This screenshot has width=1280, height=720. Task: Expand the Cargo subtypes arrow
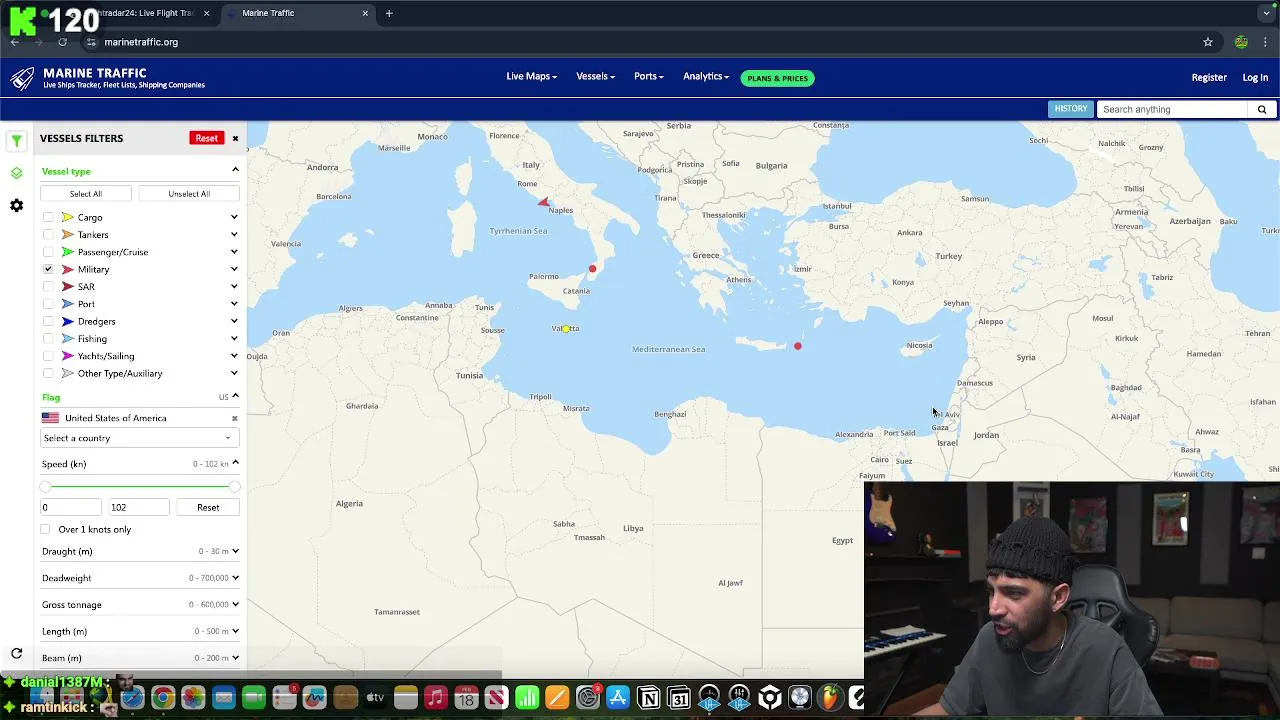click(x=234, y=217)
